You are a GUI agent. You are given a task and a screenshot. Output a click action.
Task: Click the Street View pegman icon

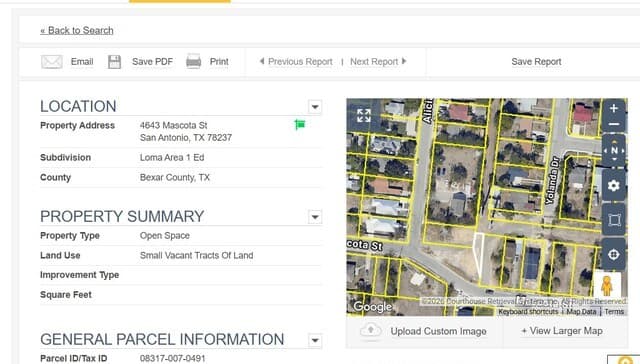tap(607, 286)
